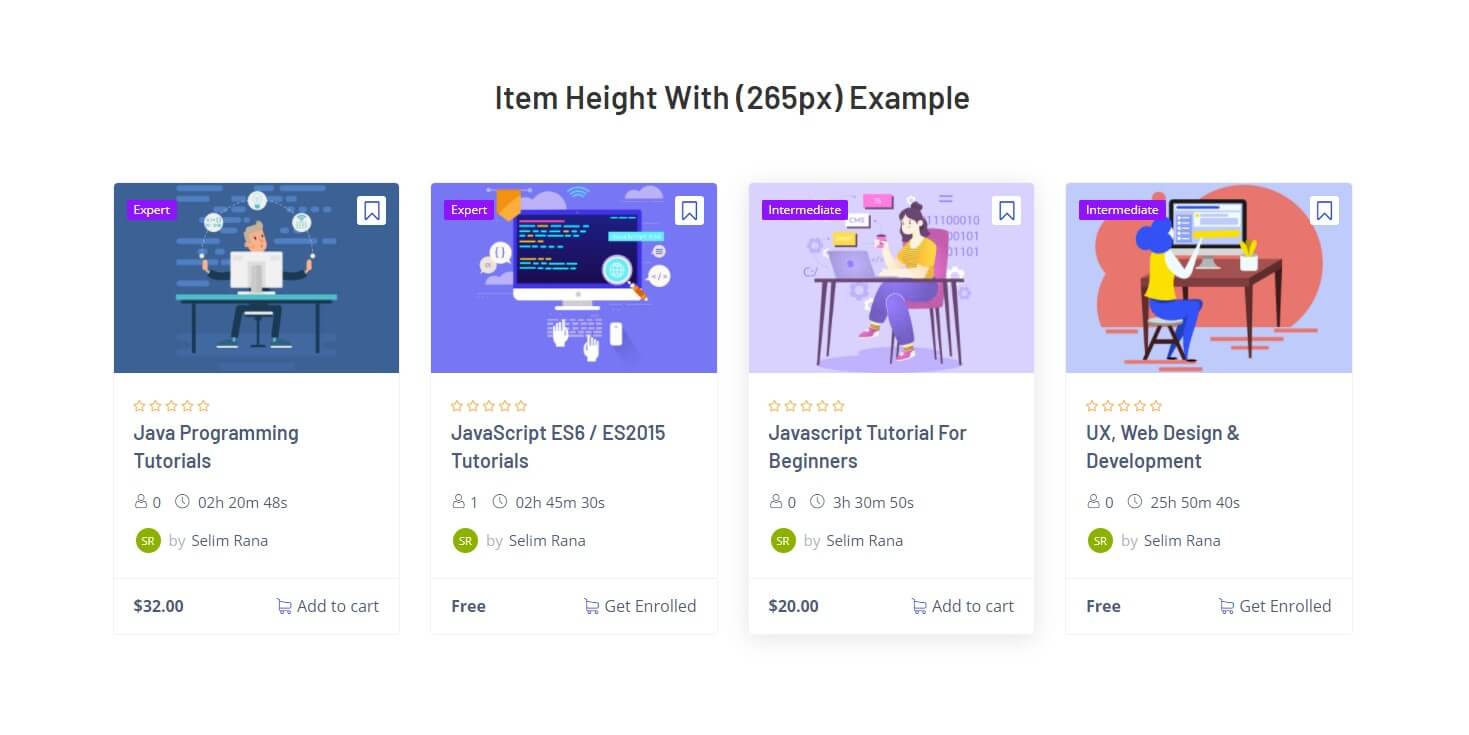Select Intermediate badge on Javascript Beginners card

coord(805,210)
